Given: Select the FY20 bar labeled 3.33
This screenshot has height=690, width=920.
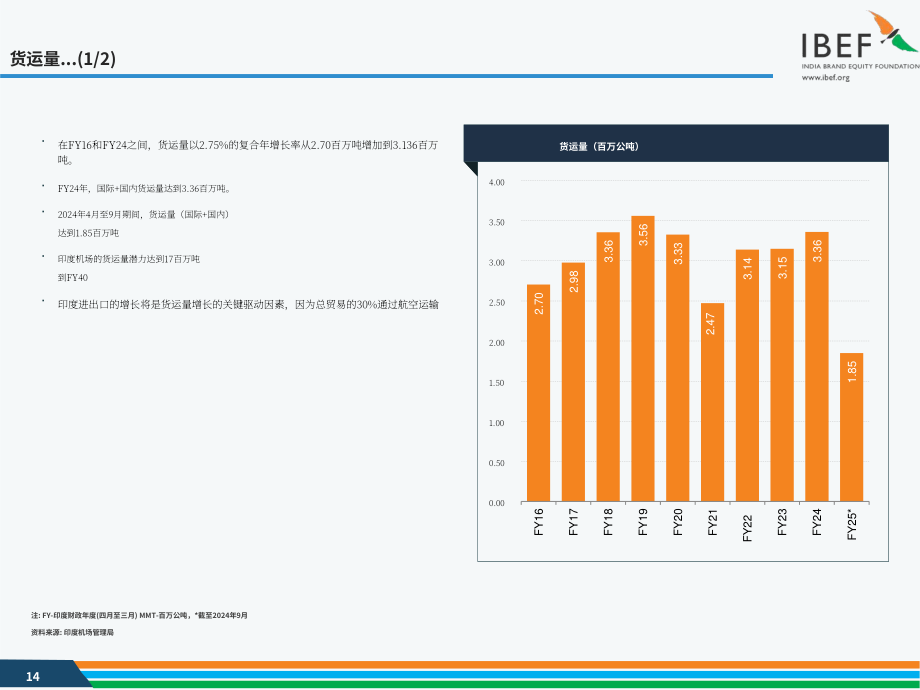Looking at the screenshot, I should (x=678, y=368).
